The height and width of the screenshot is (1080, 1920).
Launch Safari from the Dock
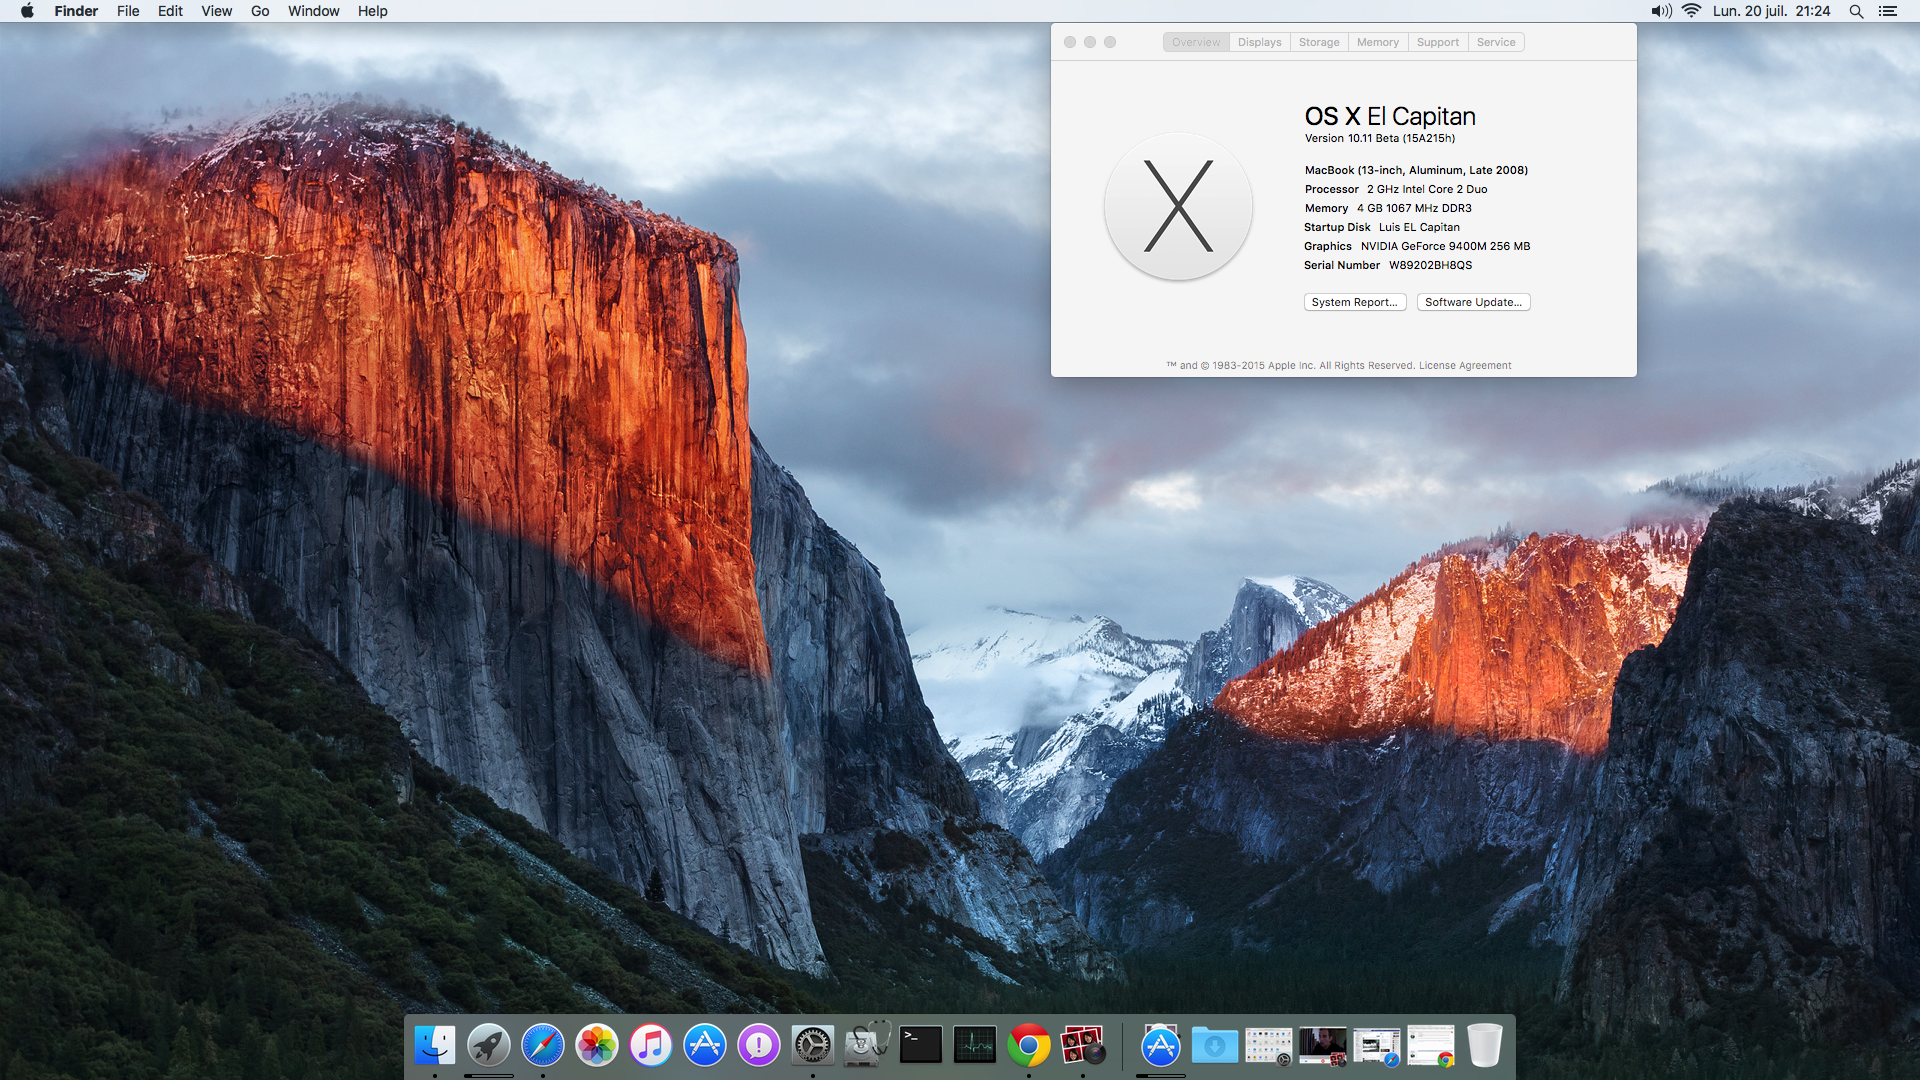pyautogui.click(x=542, y=1046)
